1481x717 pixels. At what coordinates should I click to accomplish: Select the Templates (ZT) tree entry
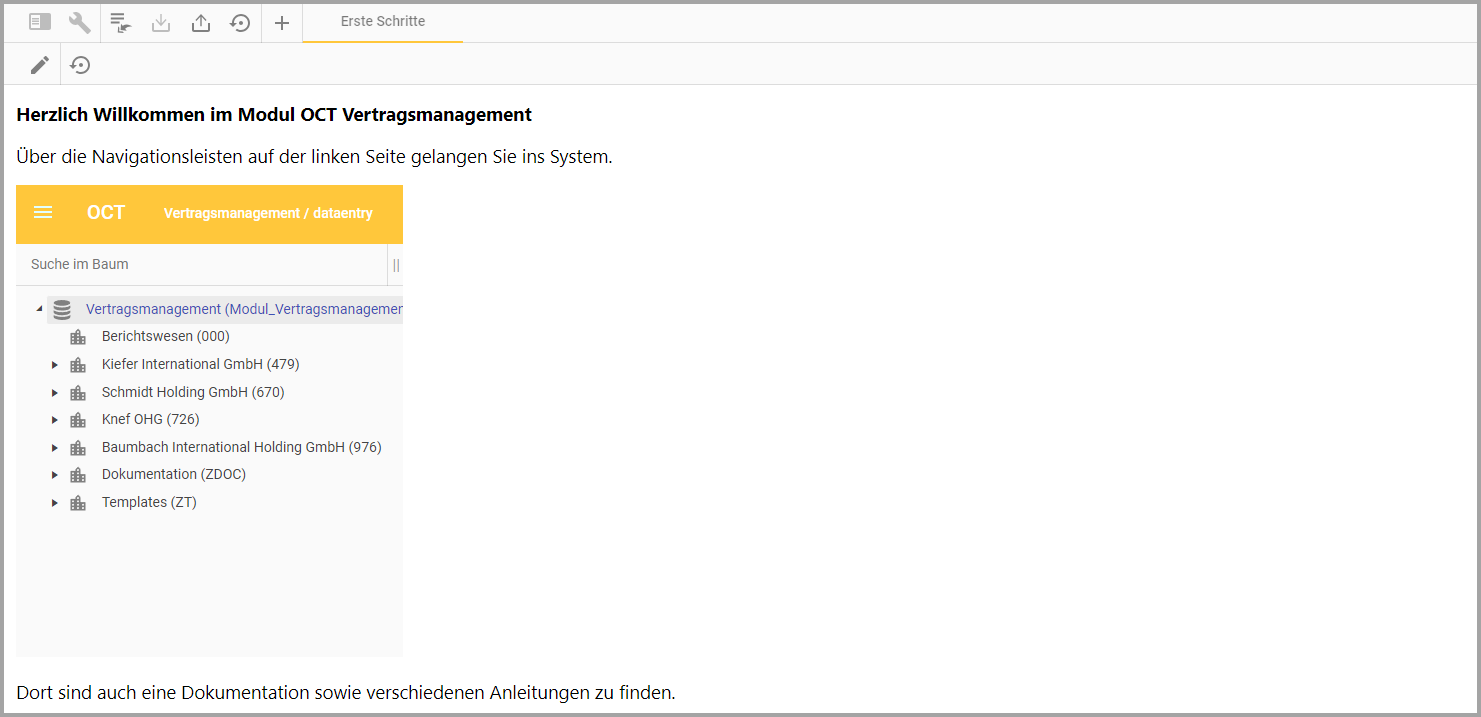coord(149,502)
